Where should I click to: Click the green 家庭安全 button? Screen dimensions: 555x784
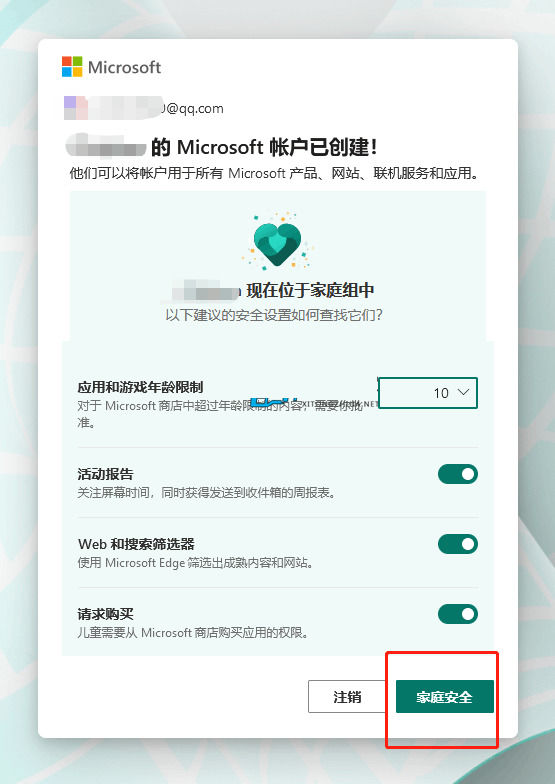444,696
